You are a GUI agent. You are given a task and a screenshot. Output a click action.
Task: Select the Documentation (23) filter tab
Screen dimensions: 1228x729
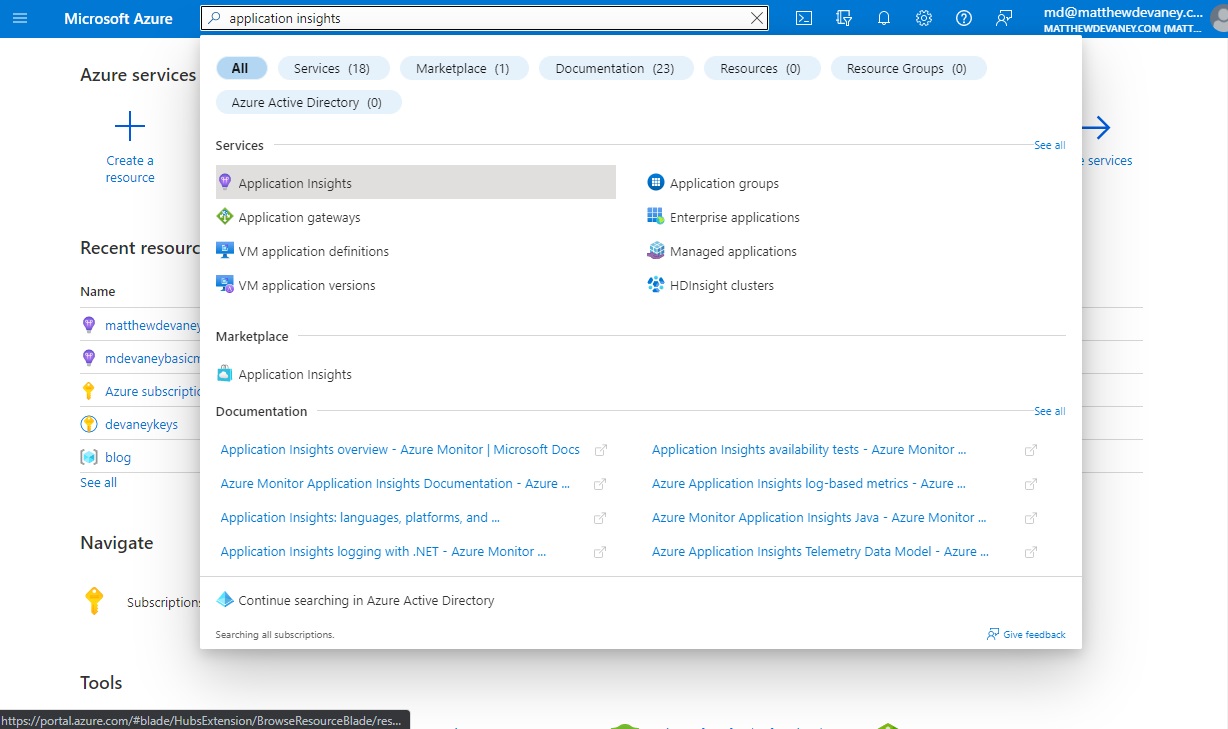pyautogui.click(x=614, y=68)
